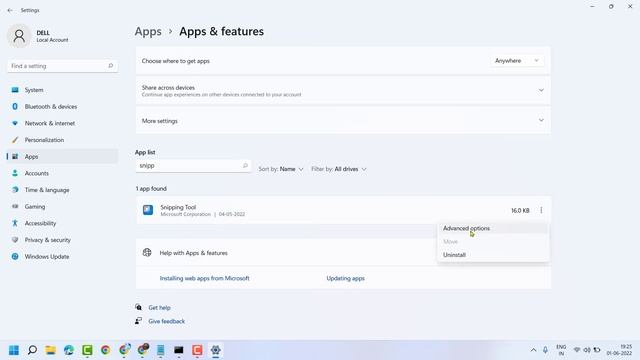Click the search icon in App list field

click(x=245, y=166)
